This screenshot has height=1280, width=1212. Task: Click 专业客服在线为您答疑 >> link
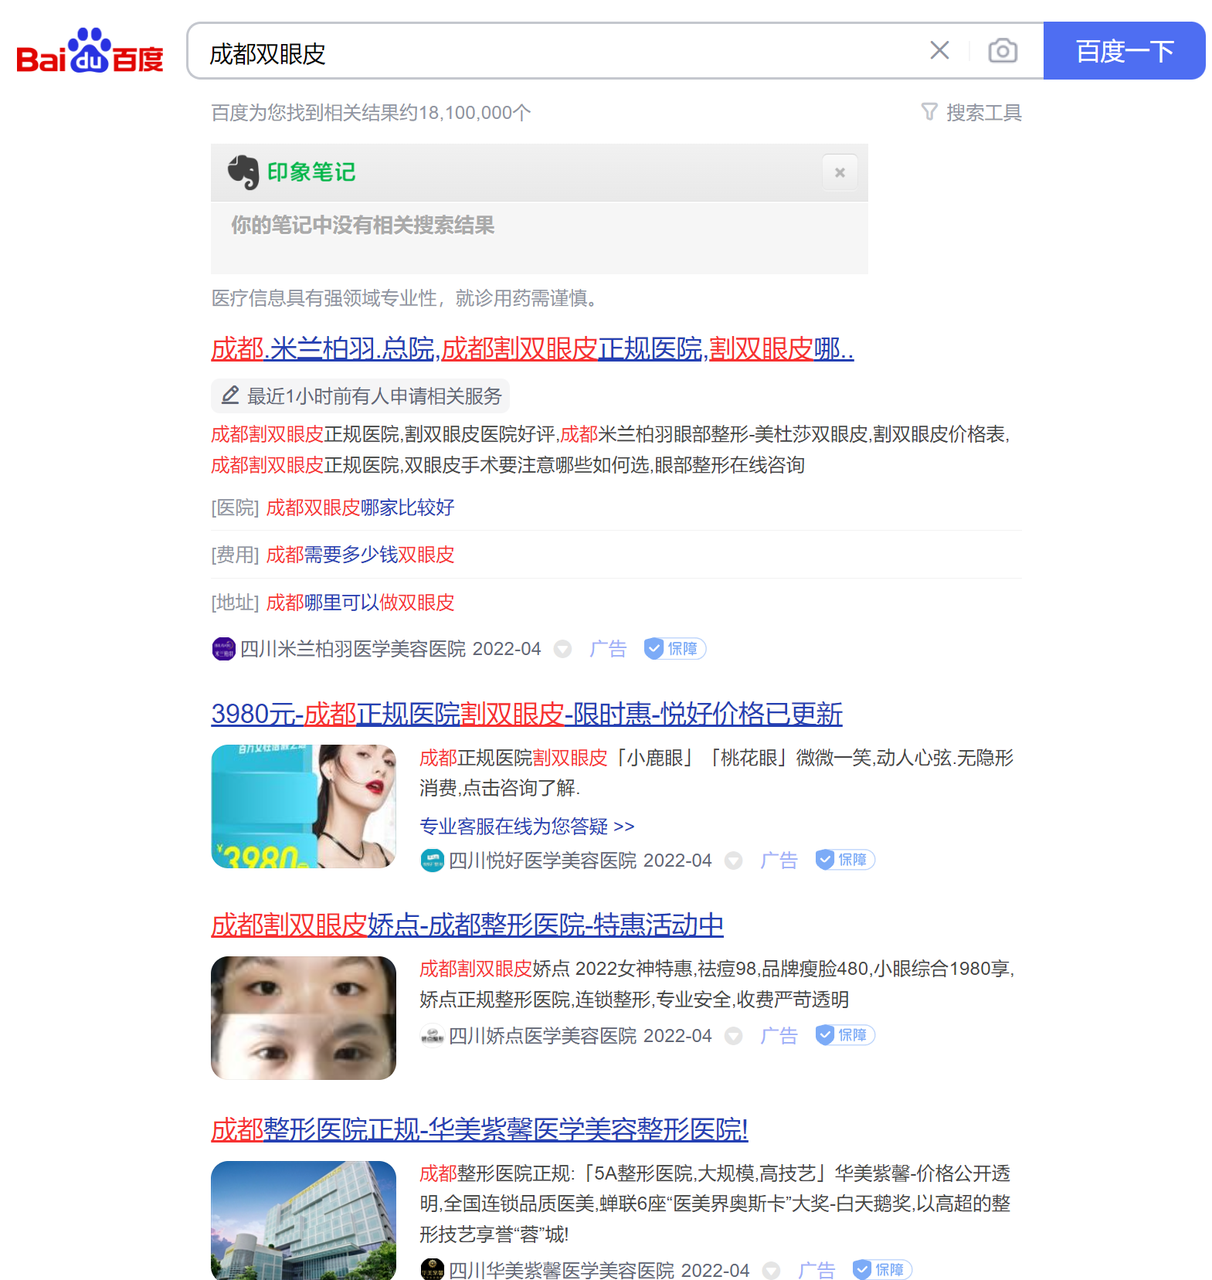point(527,826)
